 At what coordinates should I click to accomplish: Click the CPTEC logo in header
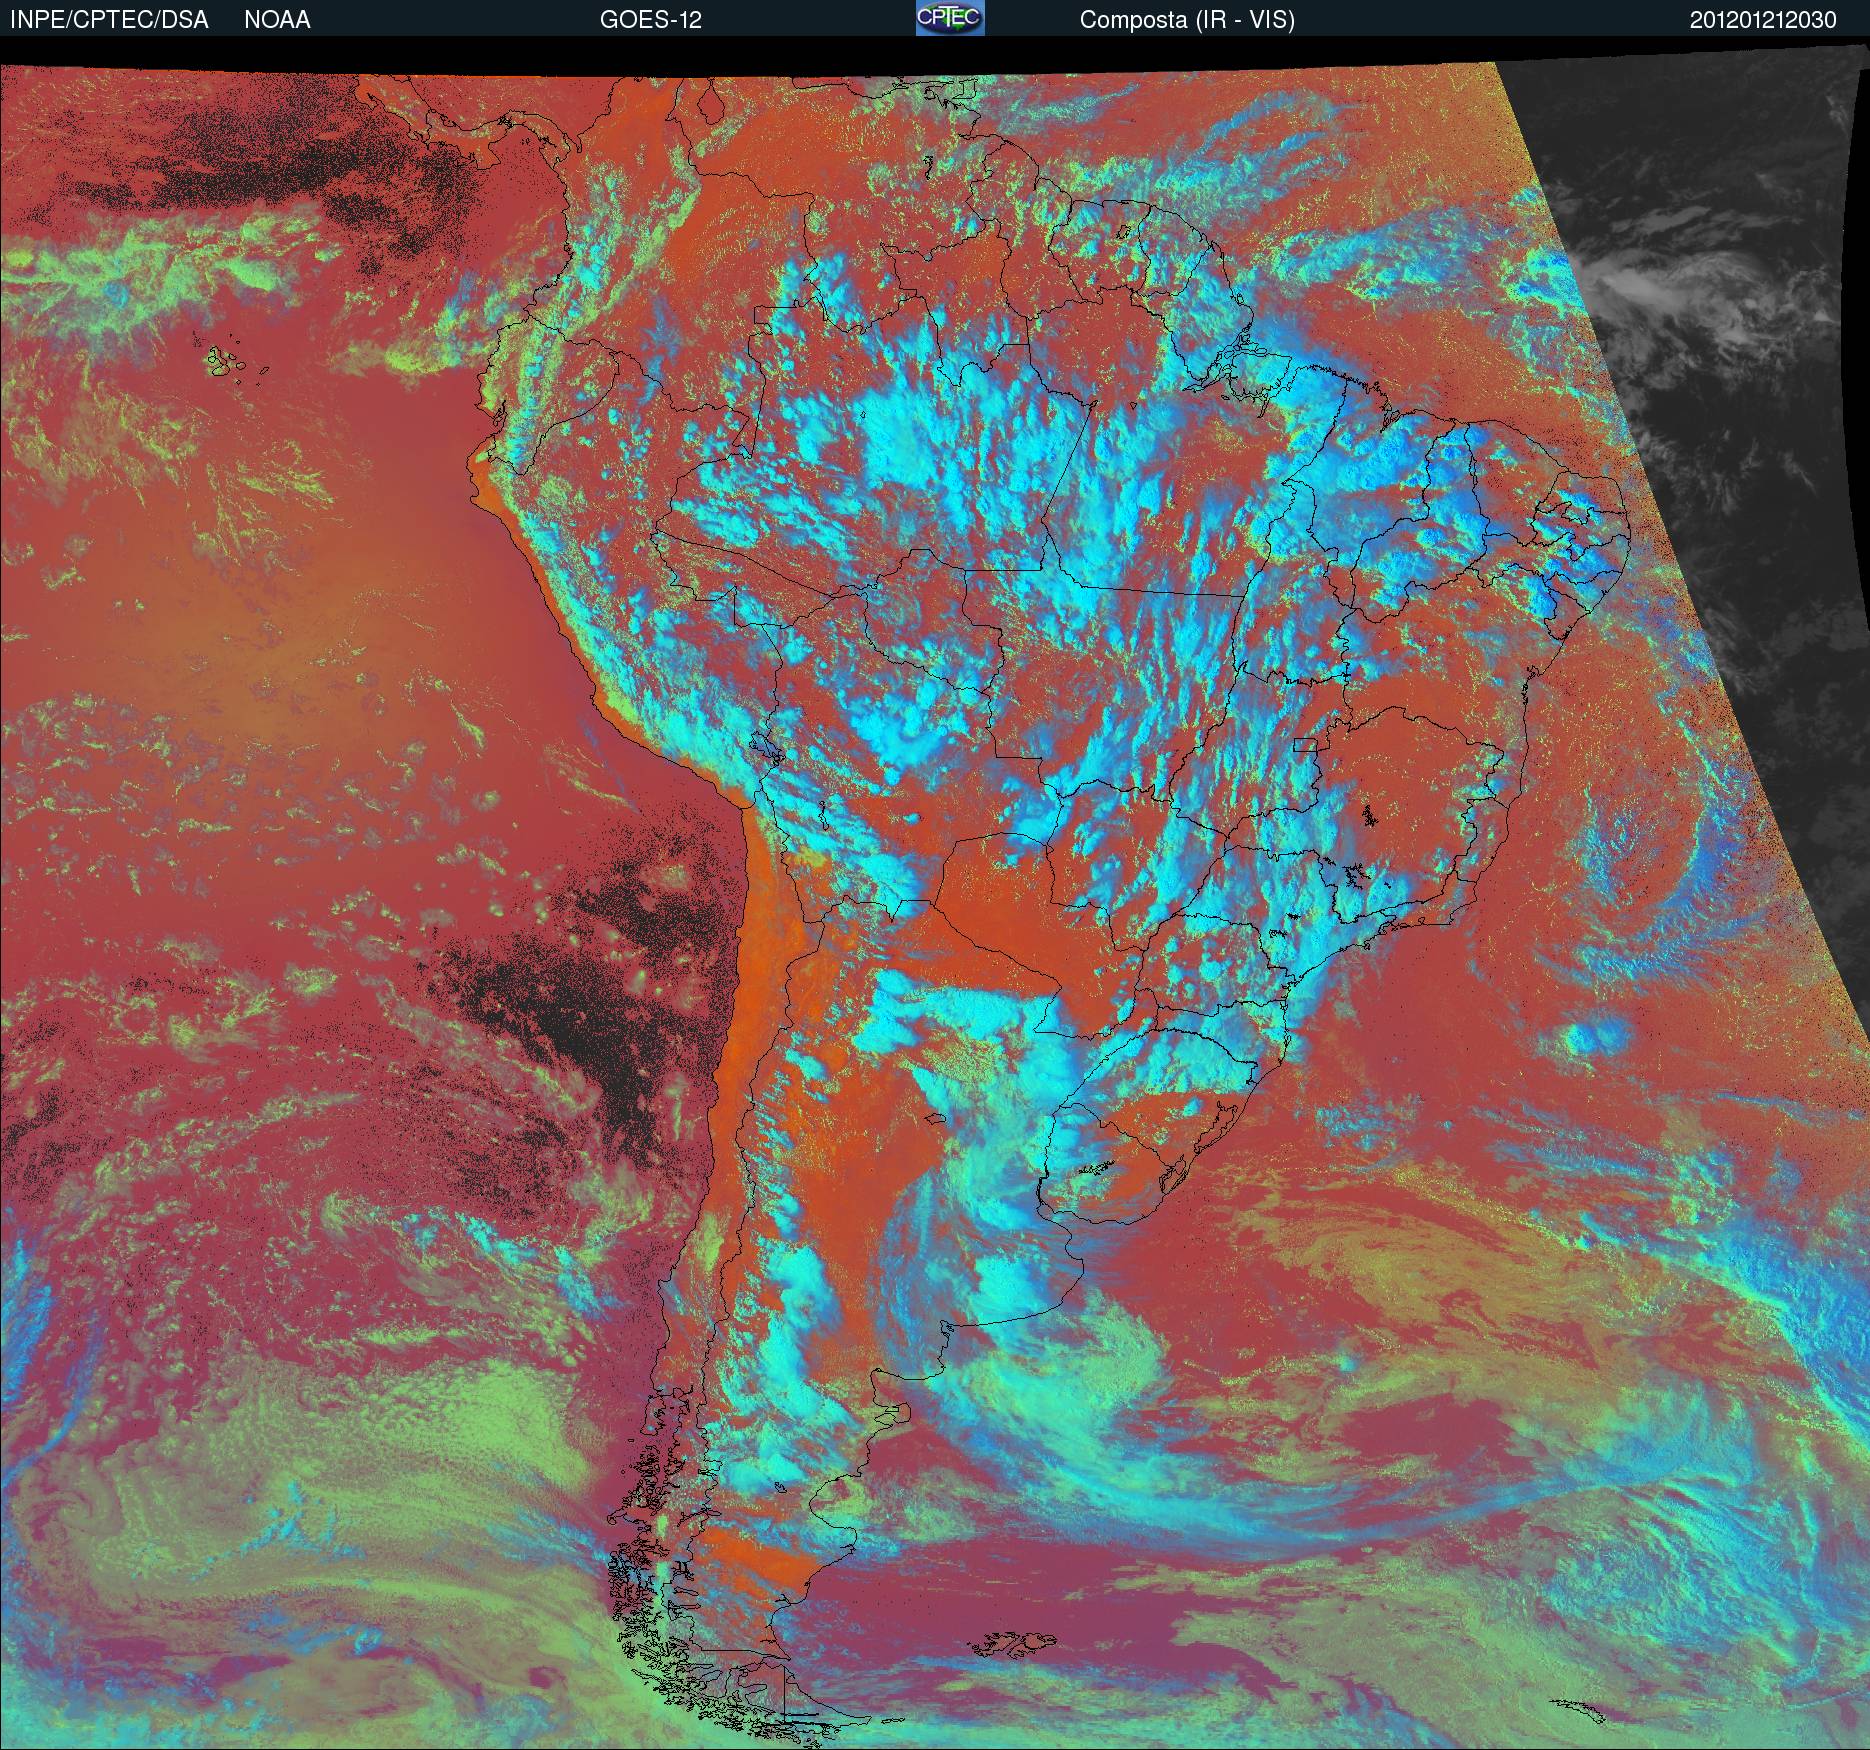pos(950,18)
